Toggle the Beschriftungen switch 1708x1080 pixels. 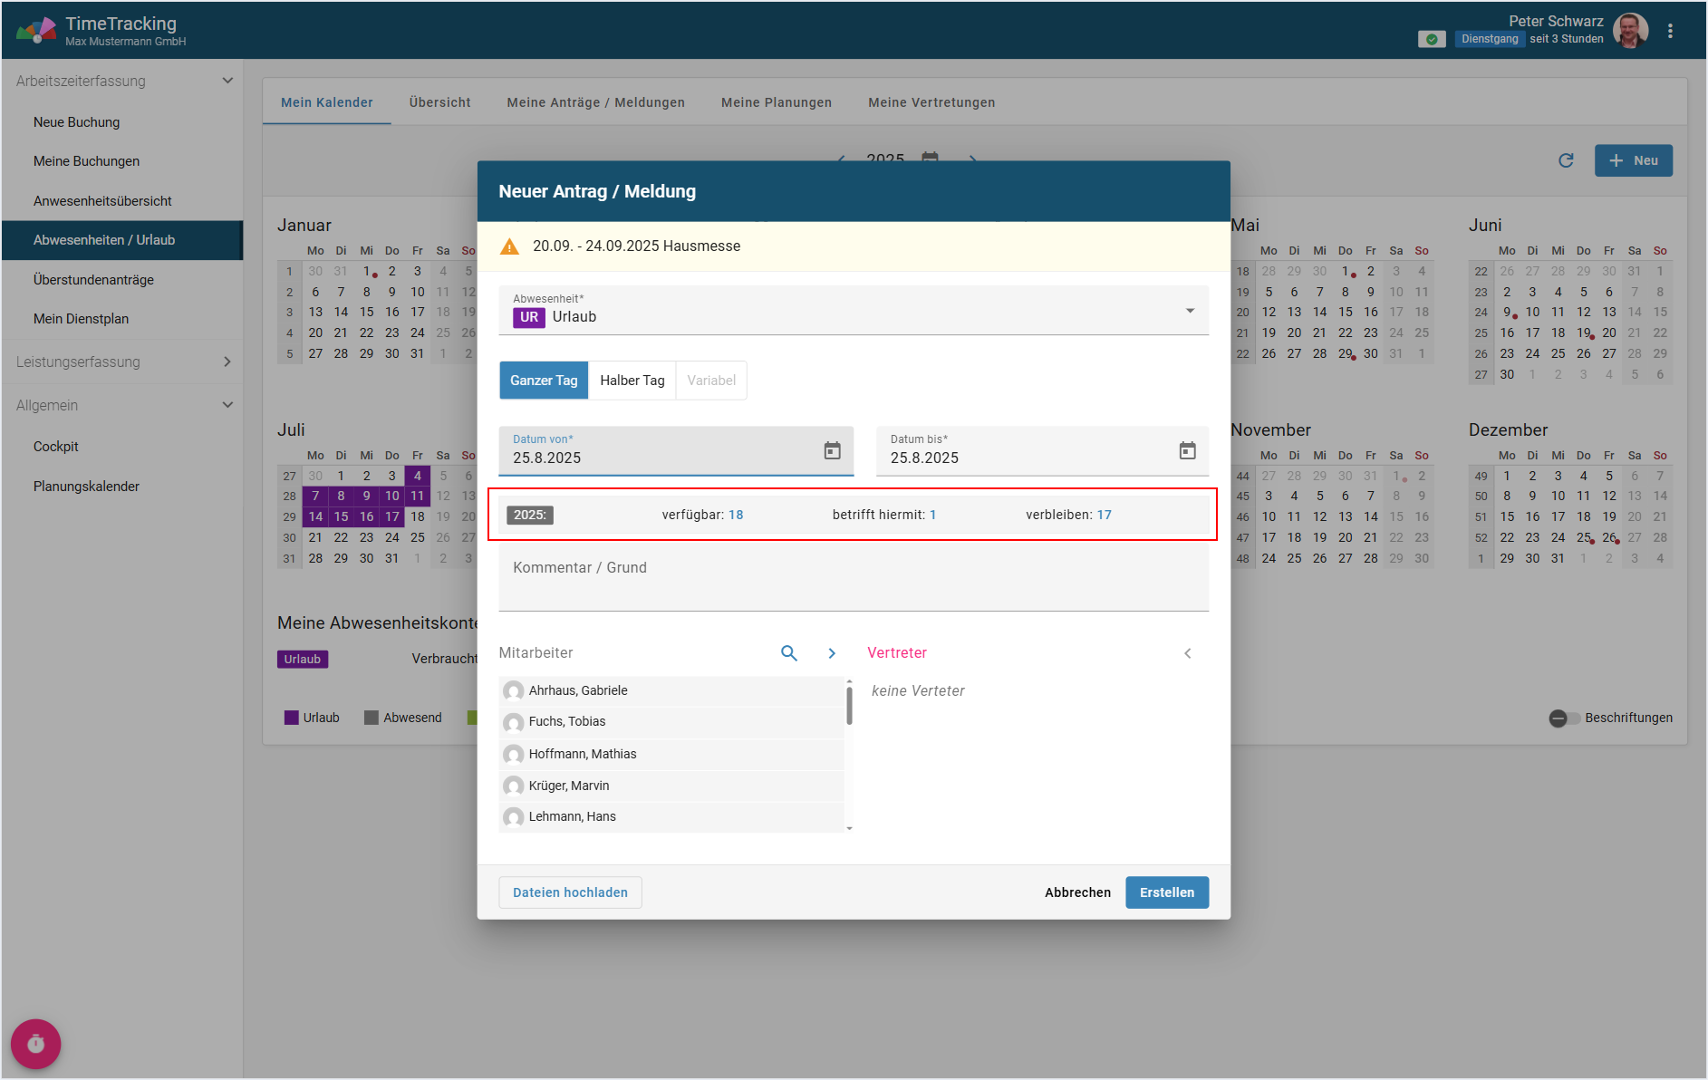[1564, 718]
